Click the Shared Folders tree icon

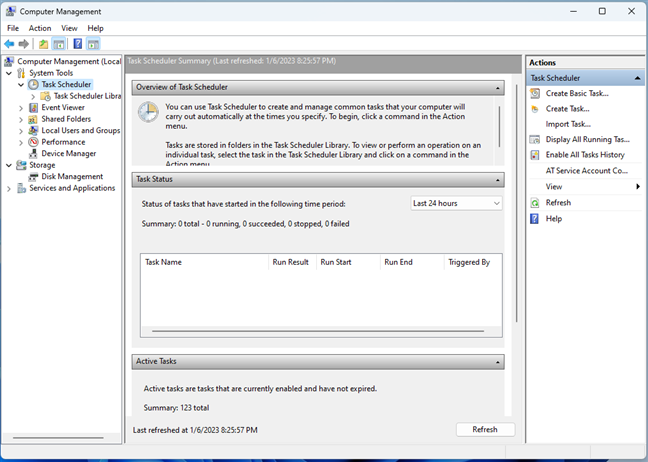click(33, 119)
